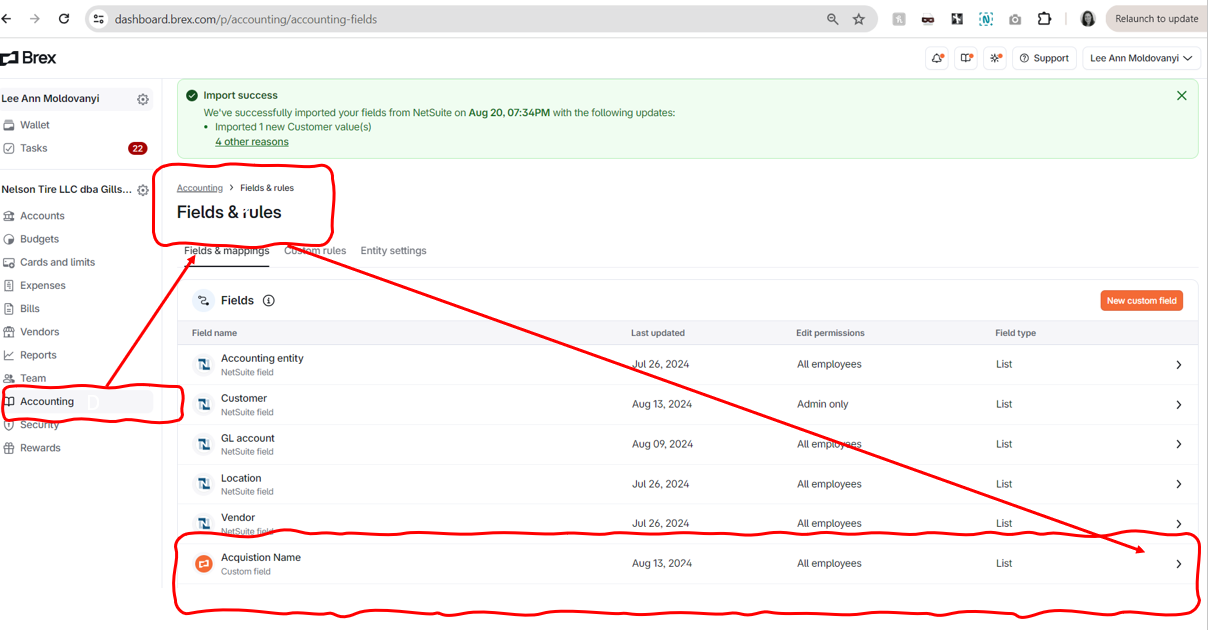
Task: Open the Support button
Action: pos(1044,58)
